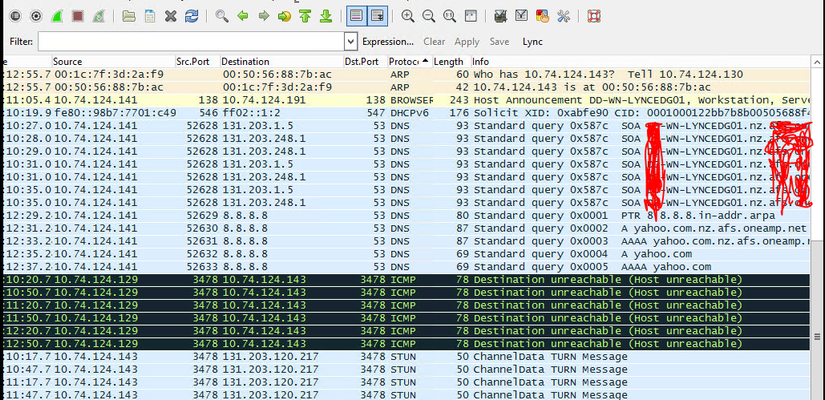Toggle auto scroll in live capture
Viewport: 825px width, 400px height.
point(377,16)
